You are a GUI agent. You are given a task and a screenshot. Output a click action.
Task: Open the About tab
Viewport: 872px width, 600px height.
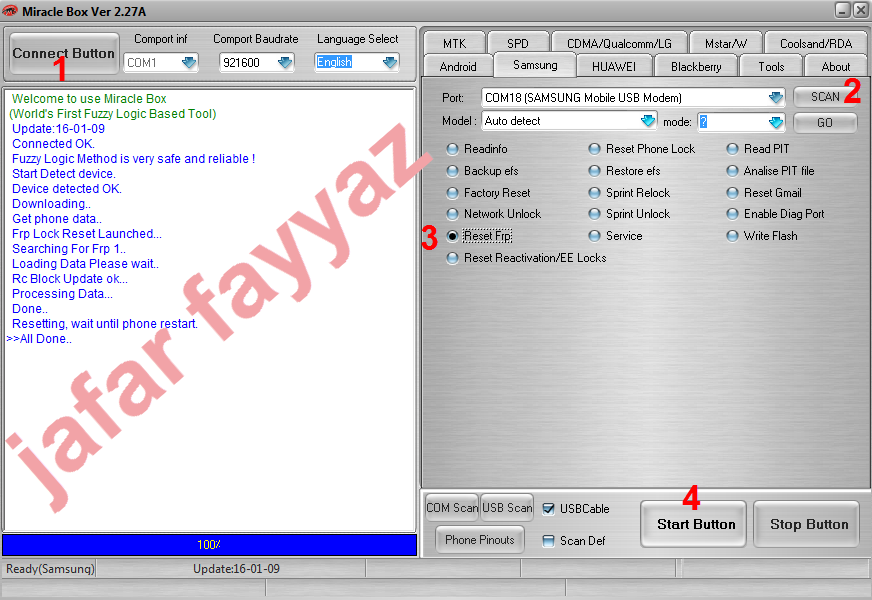tap(835, 66)
